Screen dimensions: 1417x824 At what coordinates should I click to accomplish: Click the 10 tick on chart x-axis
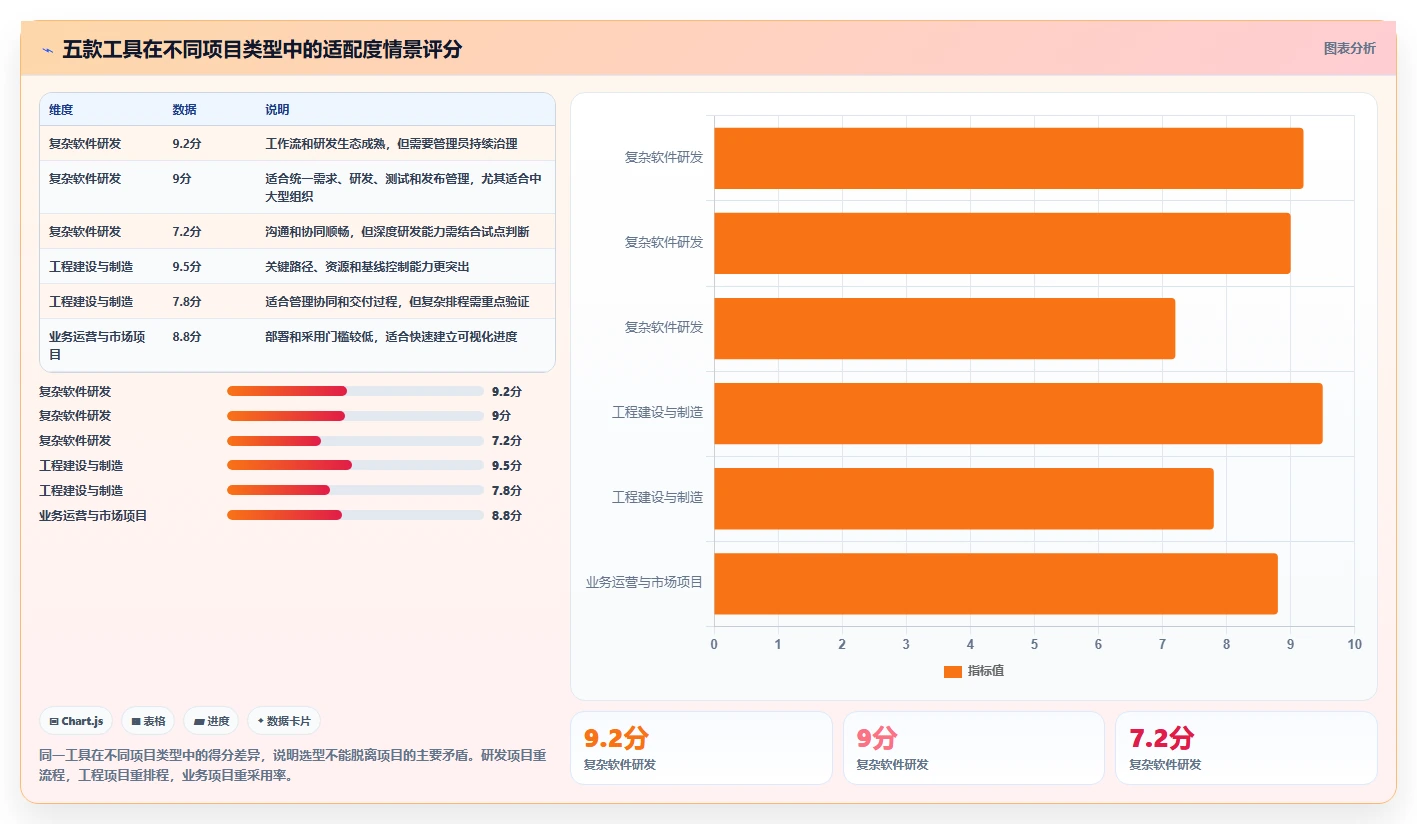(1354, 644)
